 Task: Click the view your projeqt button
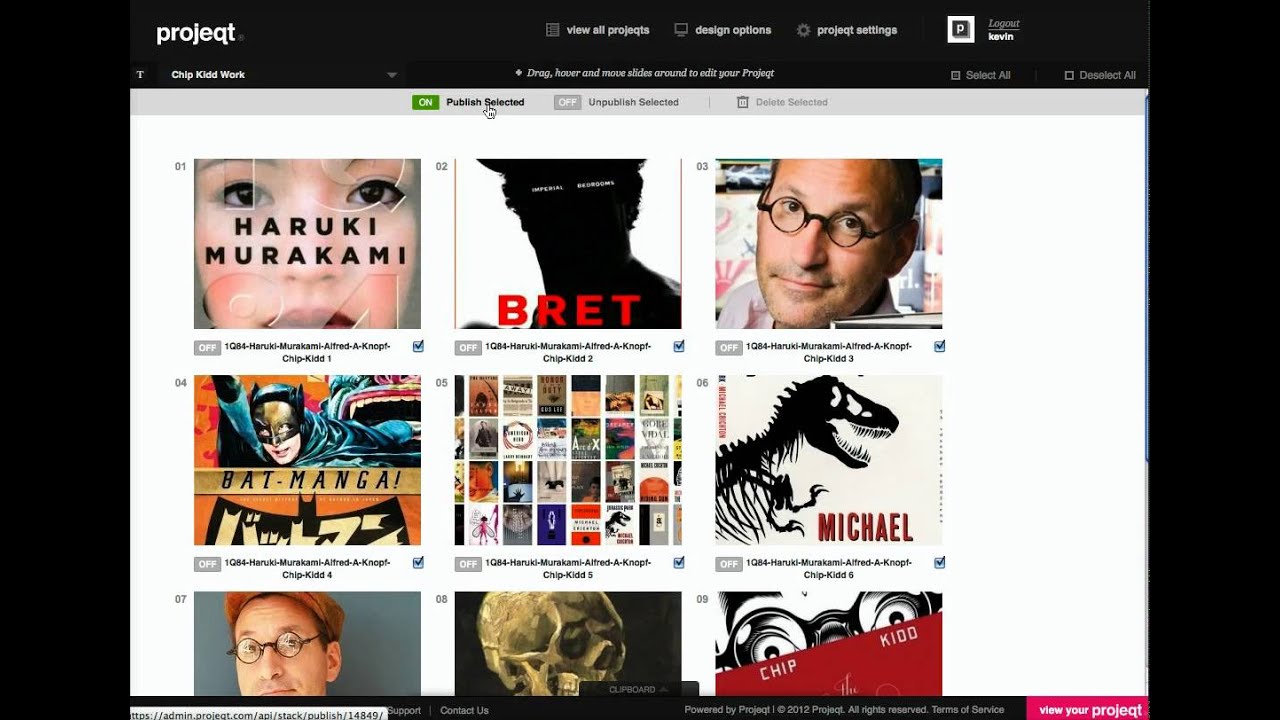(x=1090, y=710)
